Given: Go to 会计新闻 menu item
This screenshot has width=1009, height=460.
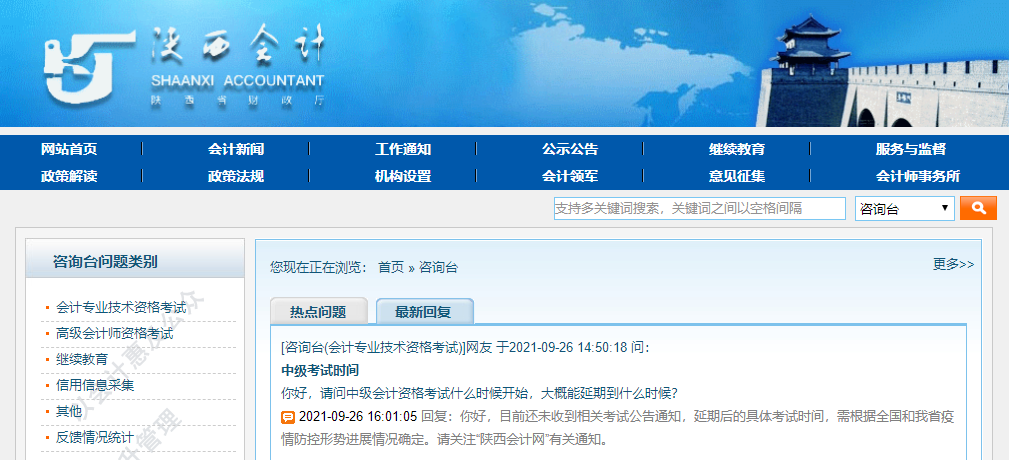Looking at the screenshot, I should pyautogui.click(x=236, y=149).
